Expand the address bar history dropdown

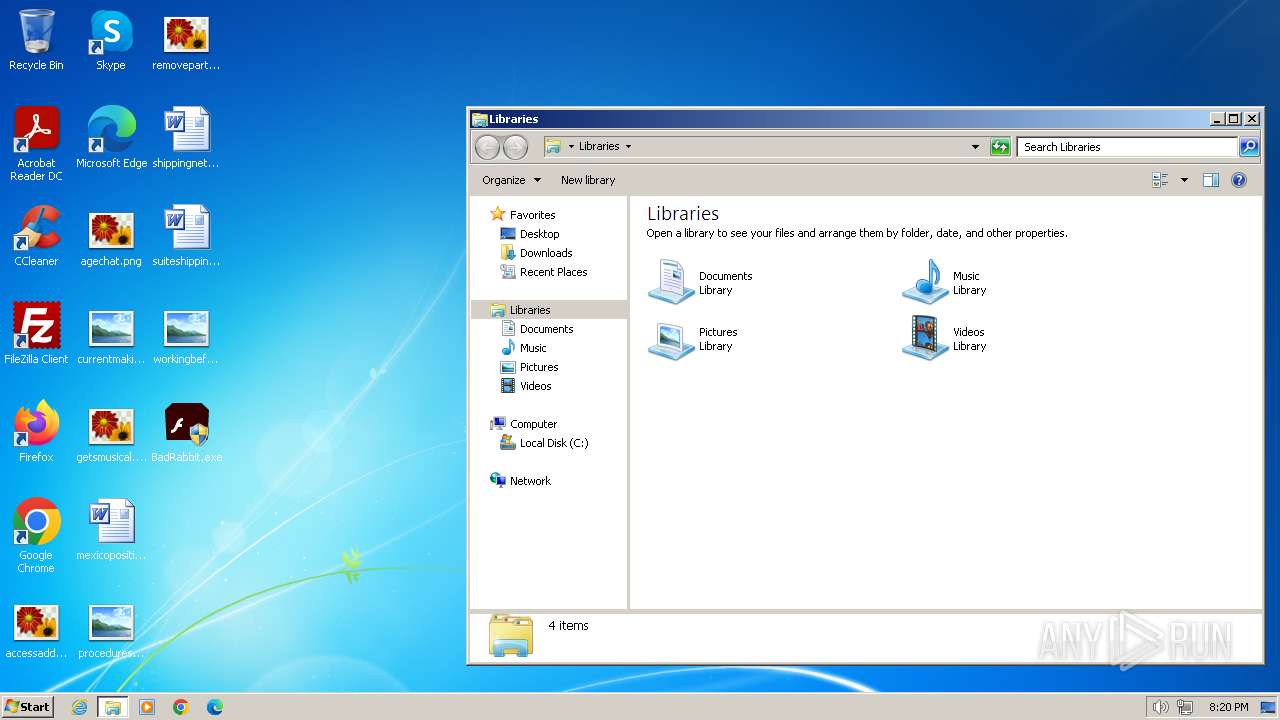coord(975,147)
